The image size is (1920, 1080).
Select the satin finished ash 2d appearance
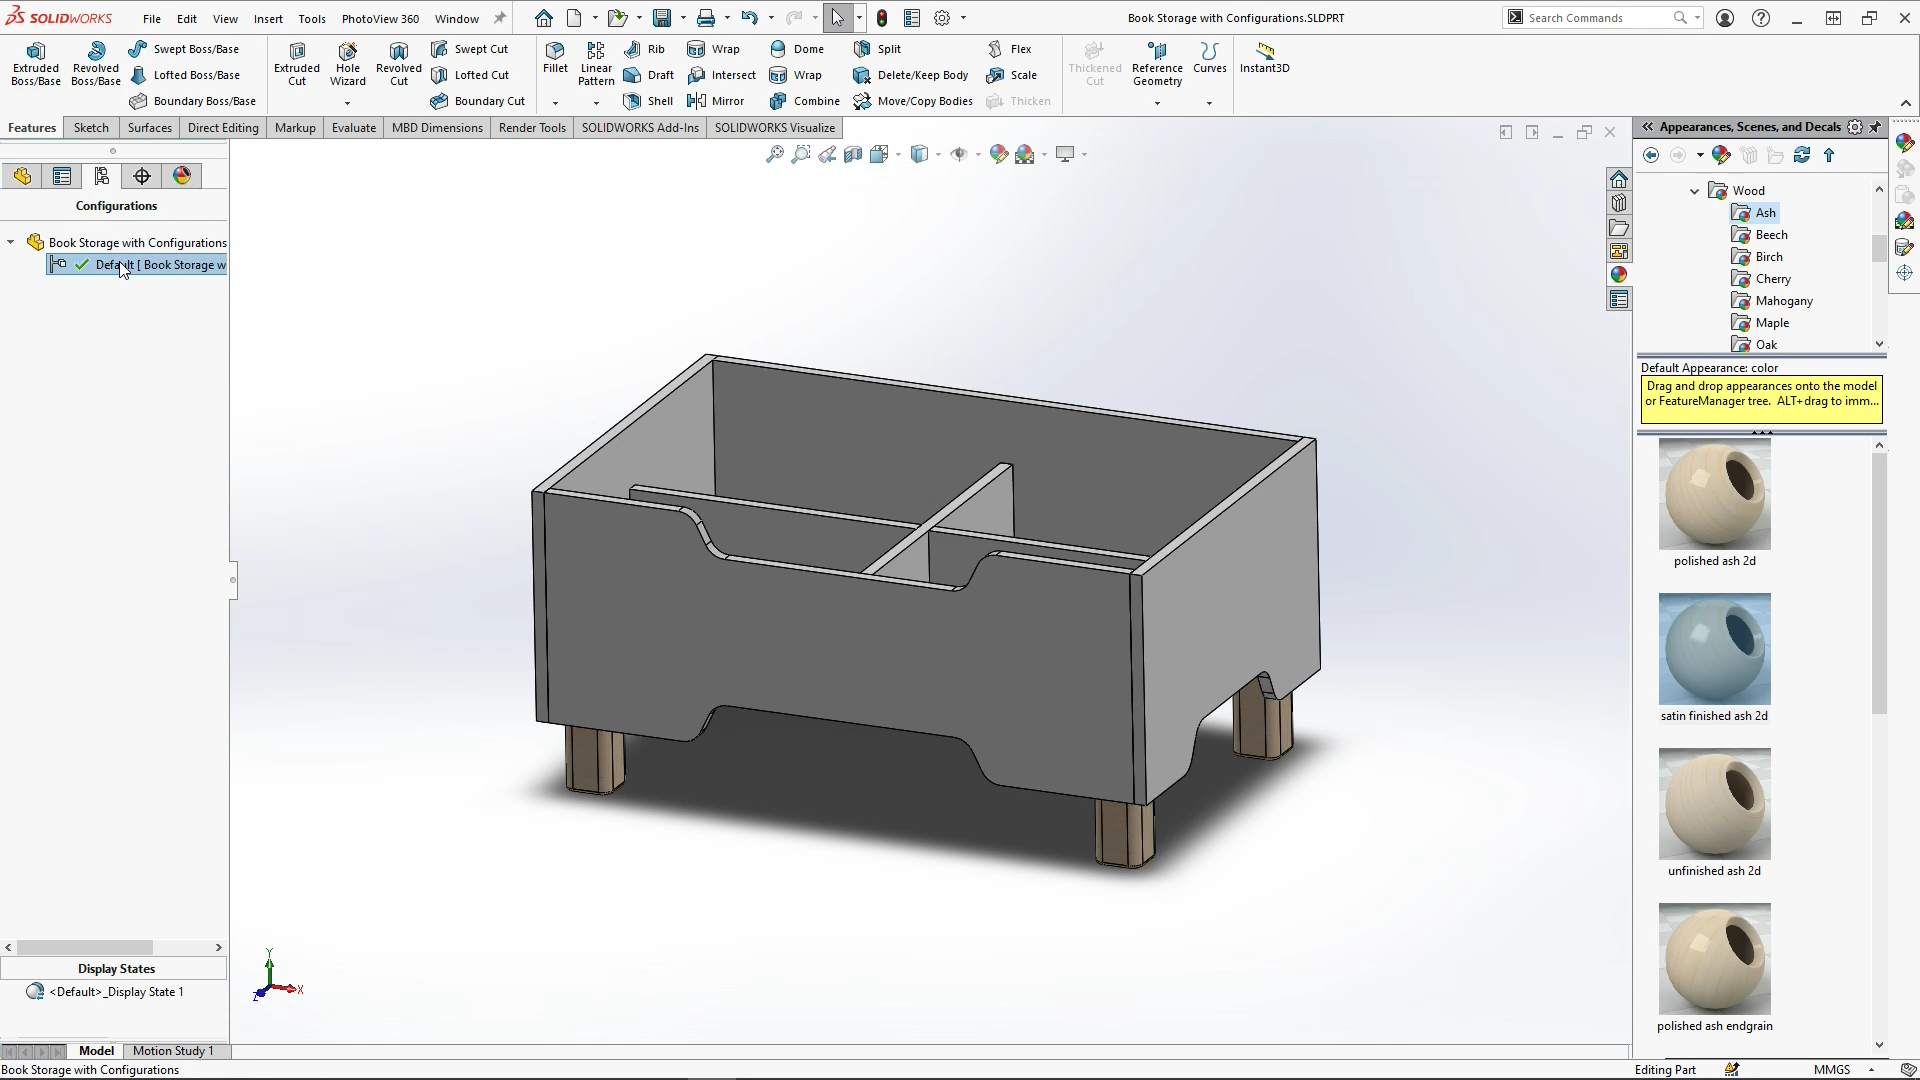pyautogui.click(x=1714, y=648)
